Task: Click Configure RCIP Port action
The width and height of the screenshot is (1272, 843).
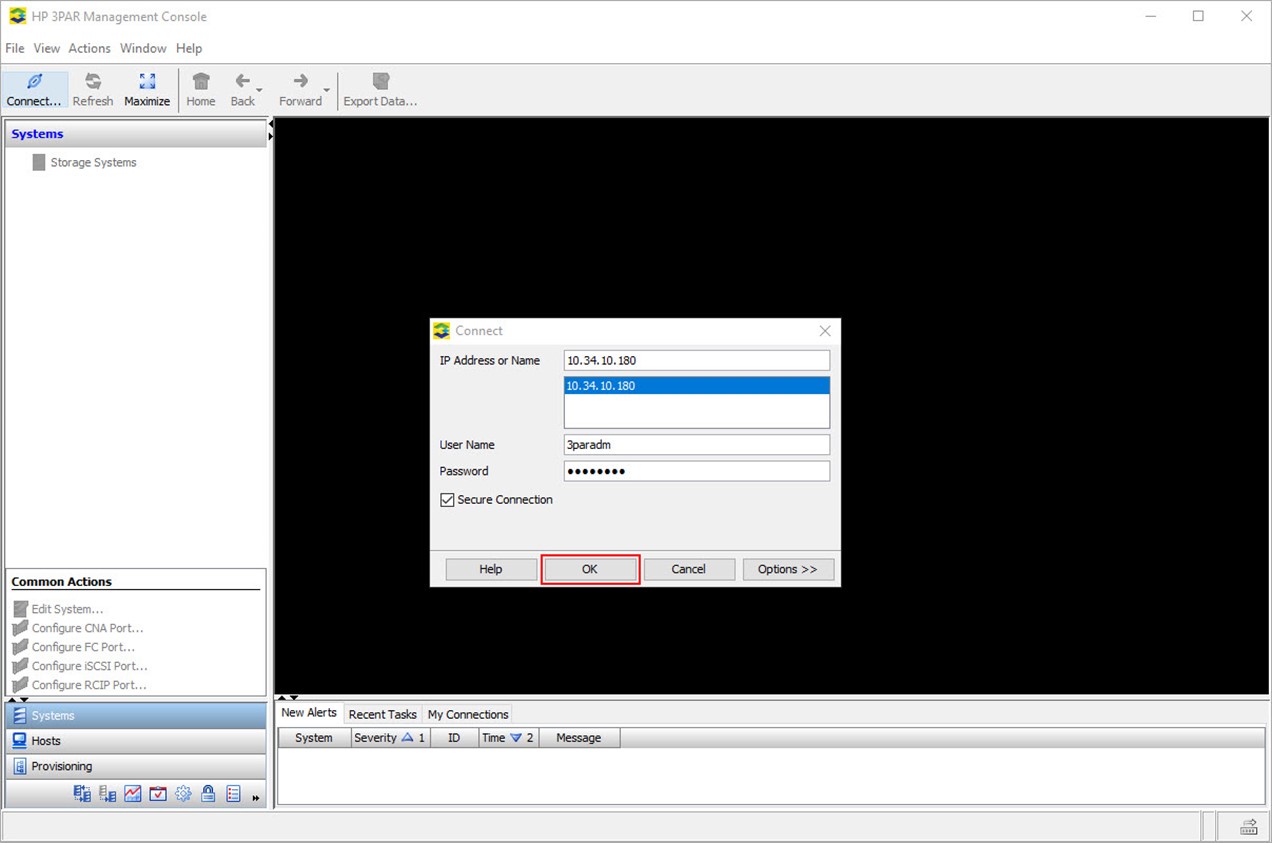Action: pos(79,685)
